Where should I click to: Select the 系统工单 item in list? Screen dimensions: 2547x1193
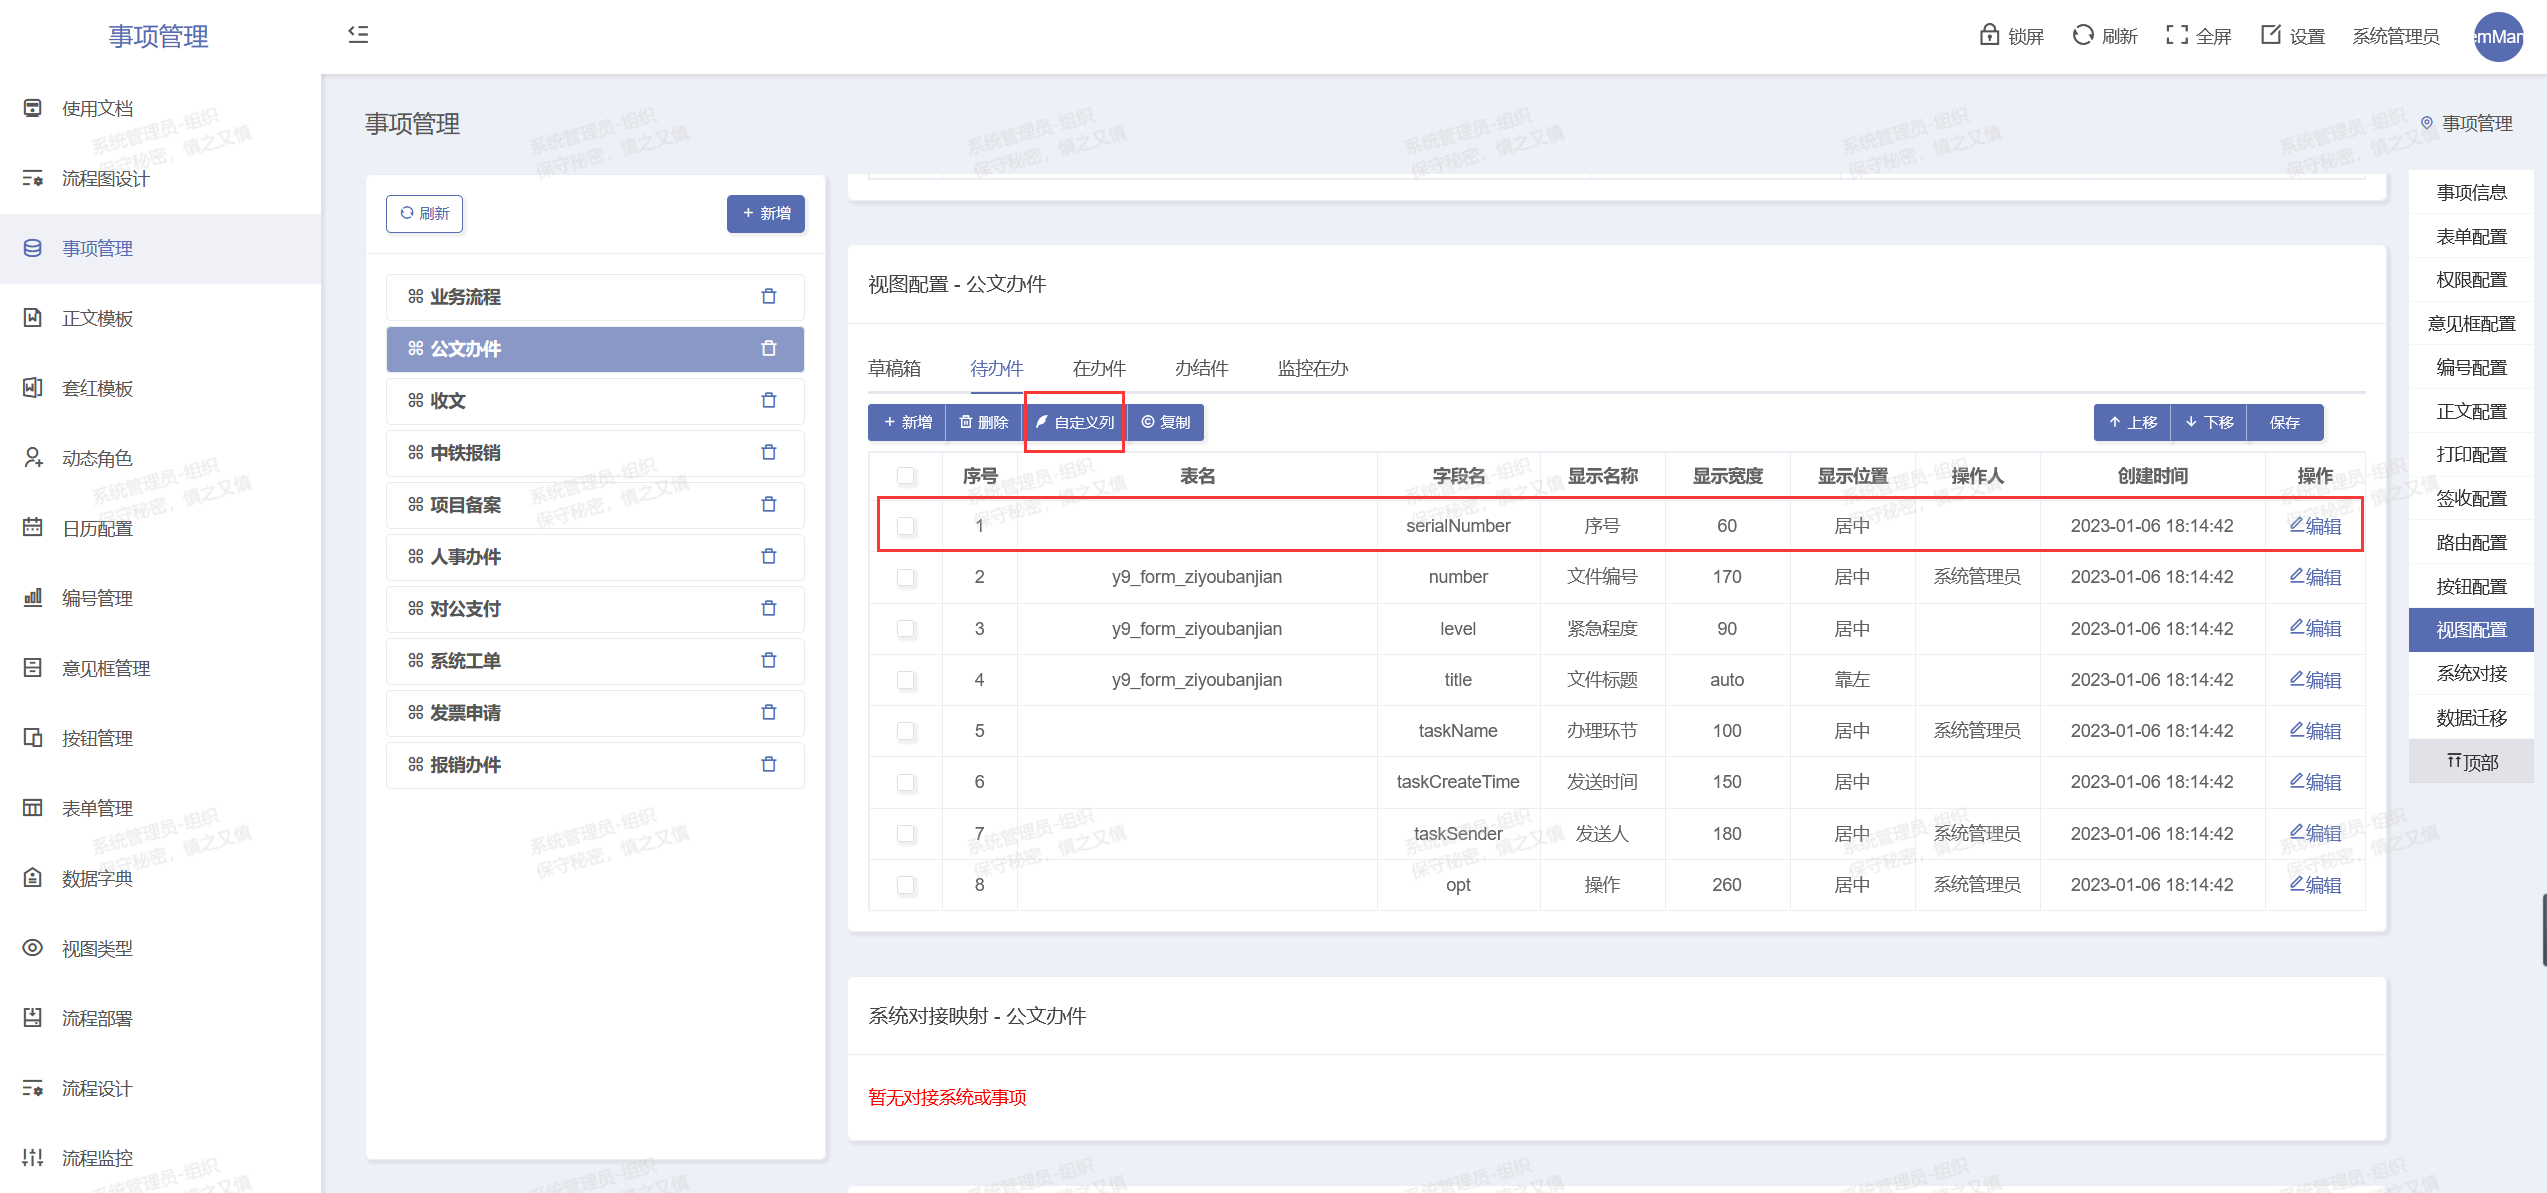(x=595, y=660)
